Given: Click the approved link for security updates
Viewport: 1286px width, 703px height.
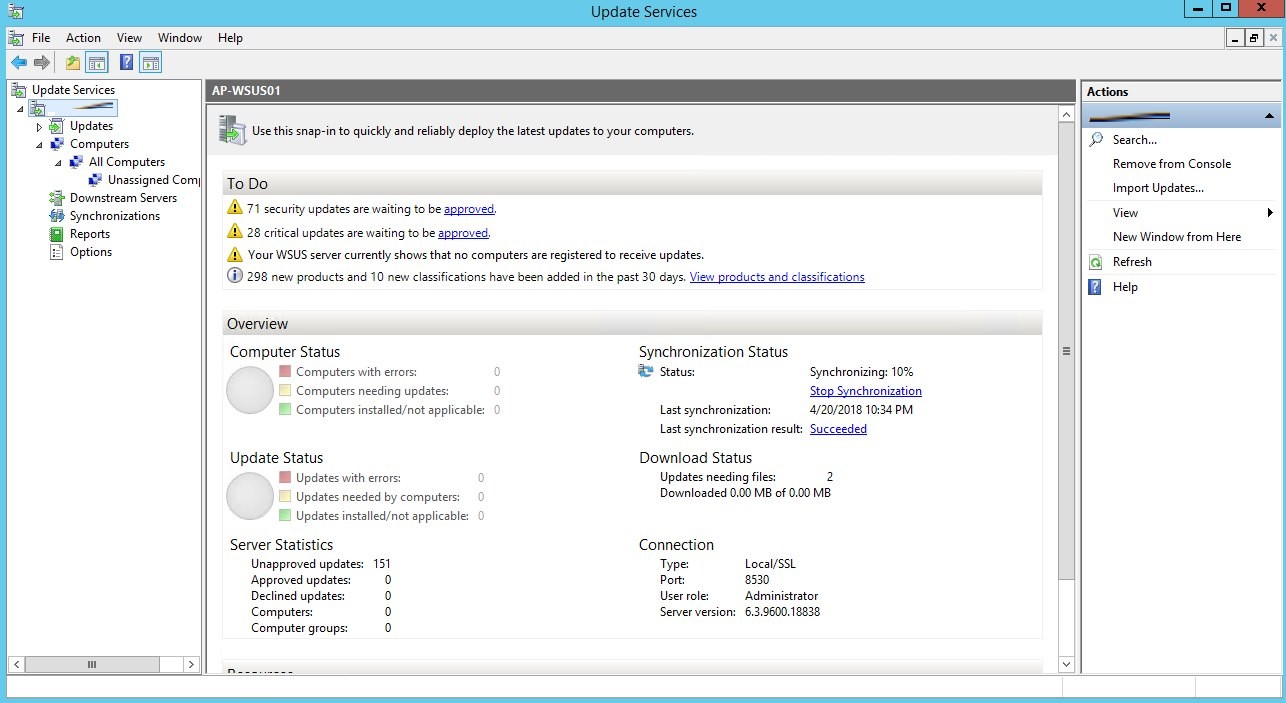Looking at the screenshot, I should tap(469, 209).
